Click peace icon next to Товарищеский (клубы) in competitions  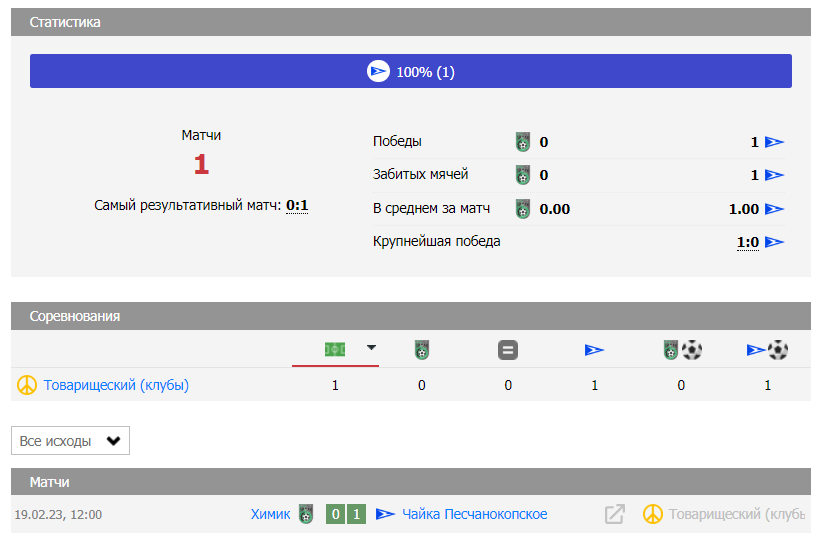tap(27, 385)
